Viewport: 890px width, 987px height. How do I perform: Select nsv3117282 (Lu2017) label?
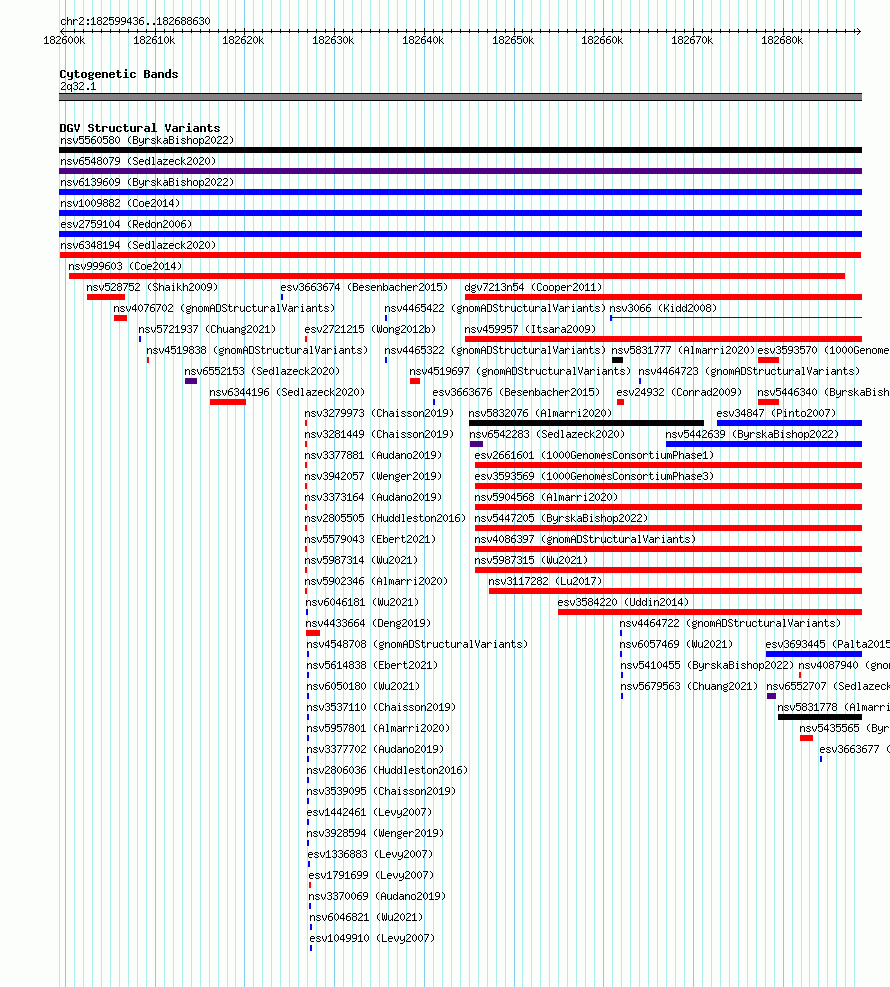(545, 581)
